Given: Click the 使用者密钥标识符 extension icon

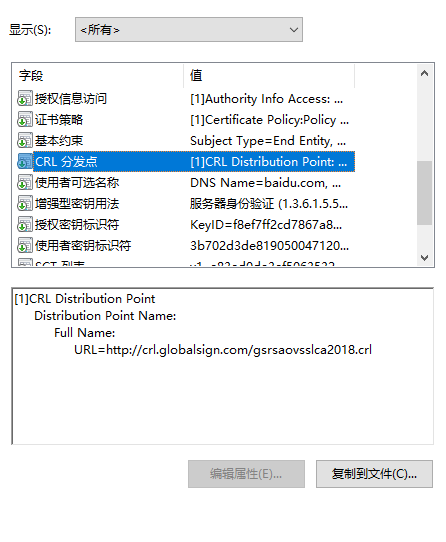Looking at the screenshot, I should pos(25,246).
